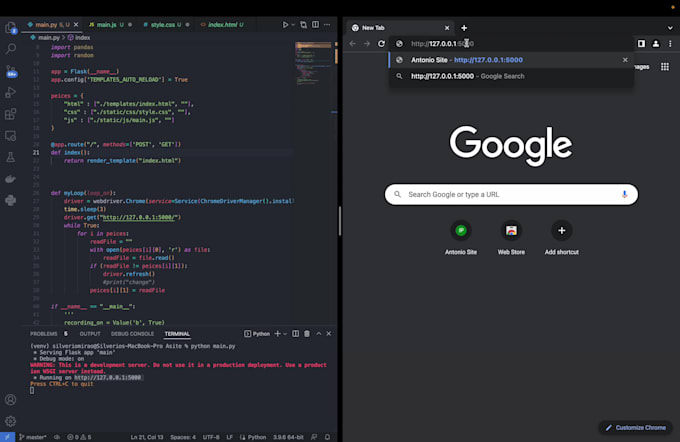Open the Accounts menu in VS Code
Image resolution: width=680 pixels, height=442 pixels.
click(x=10, y=399)
